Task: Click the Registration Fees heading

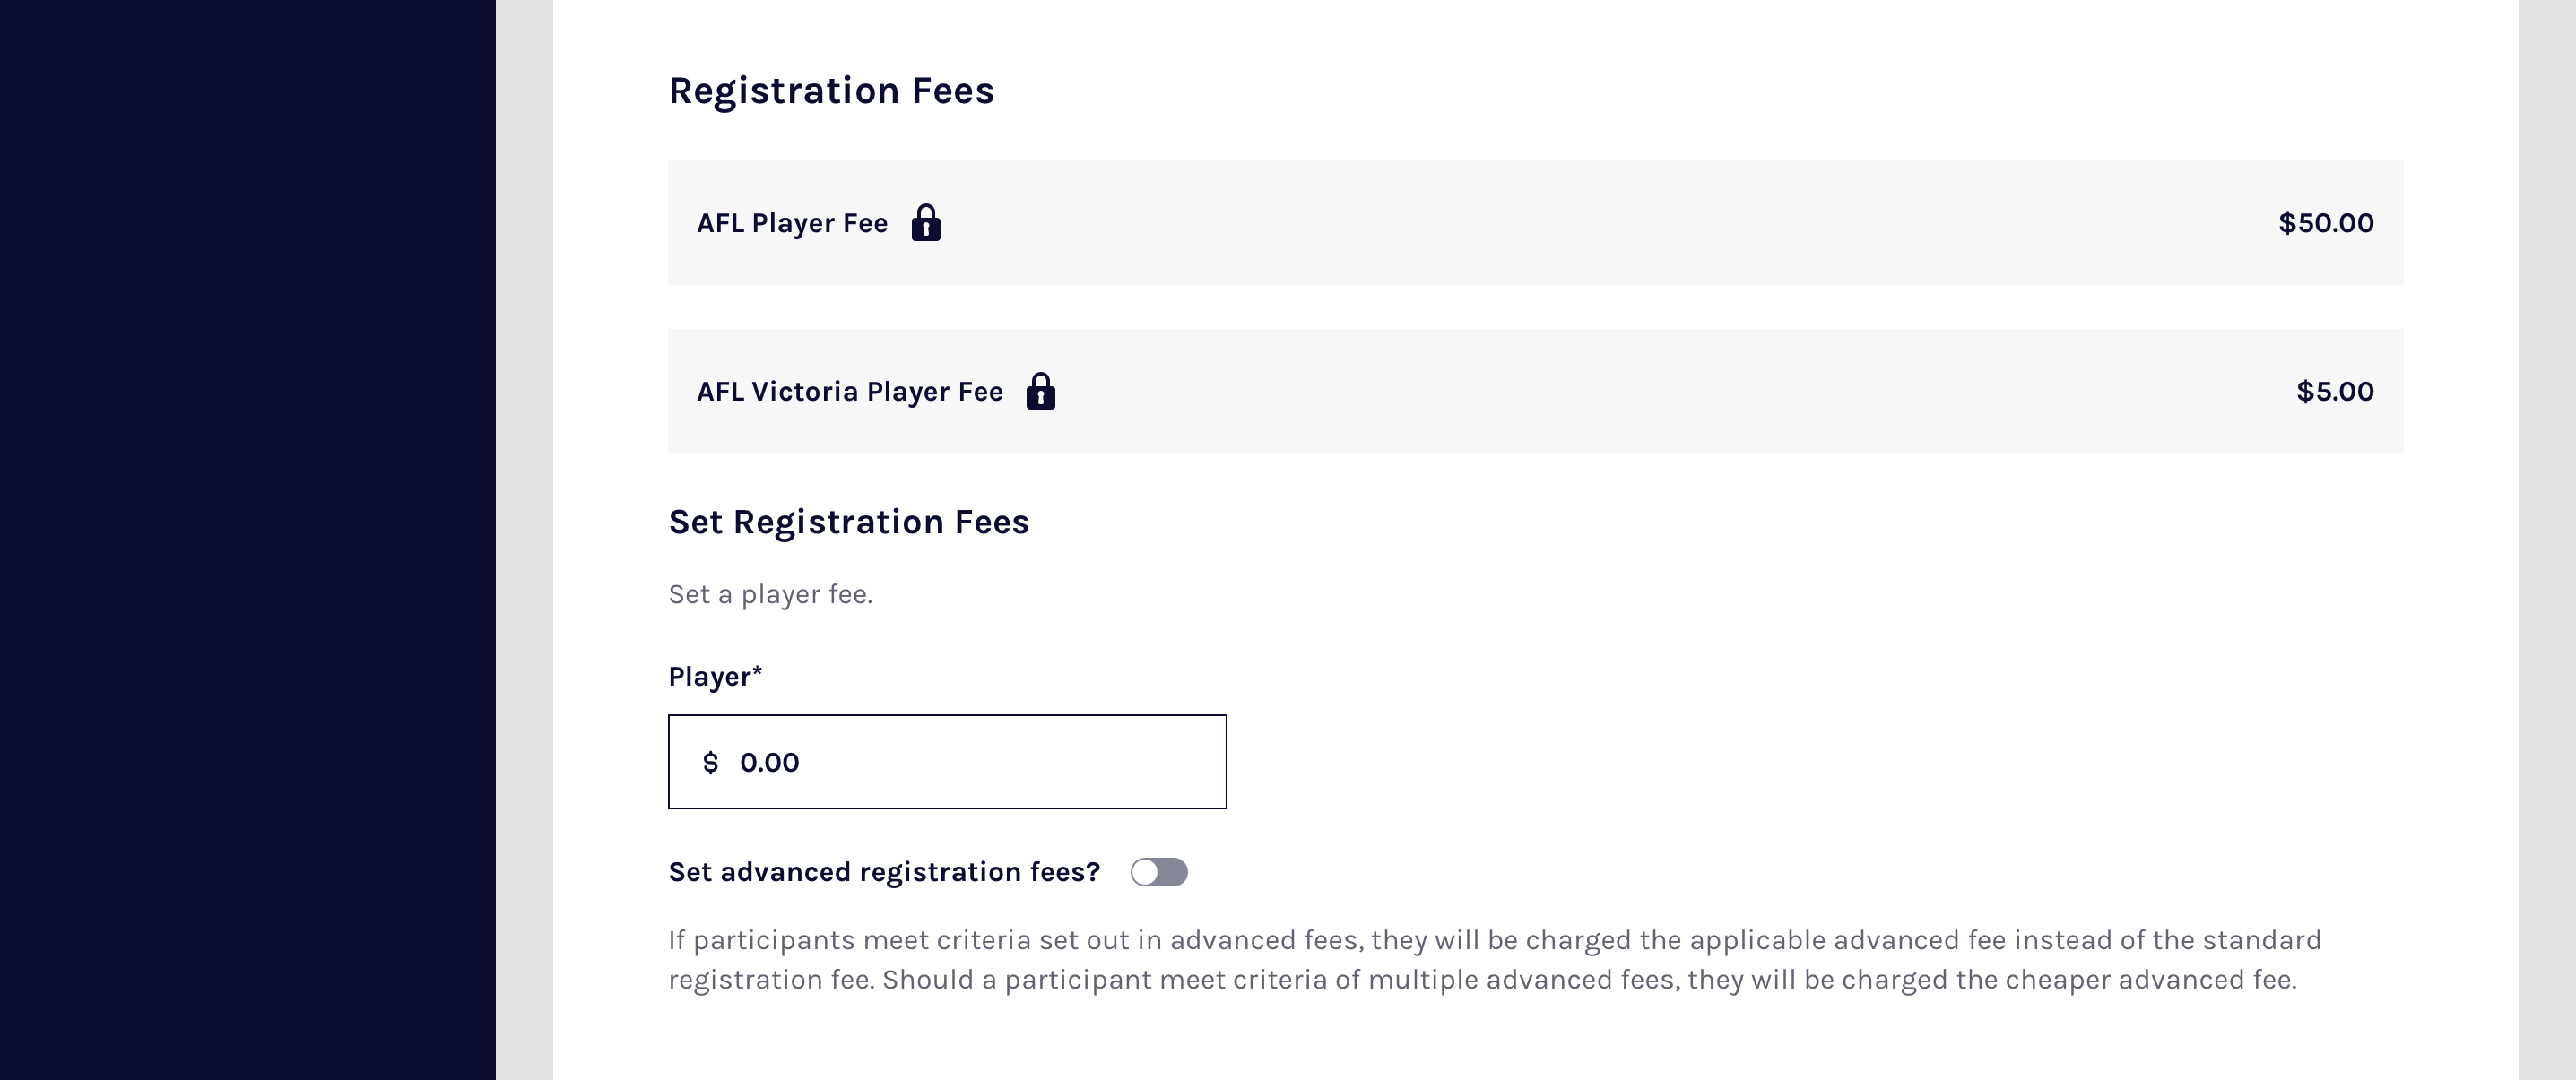Action: coord(831,91)
